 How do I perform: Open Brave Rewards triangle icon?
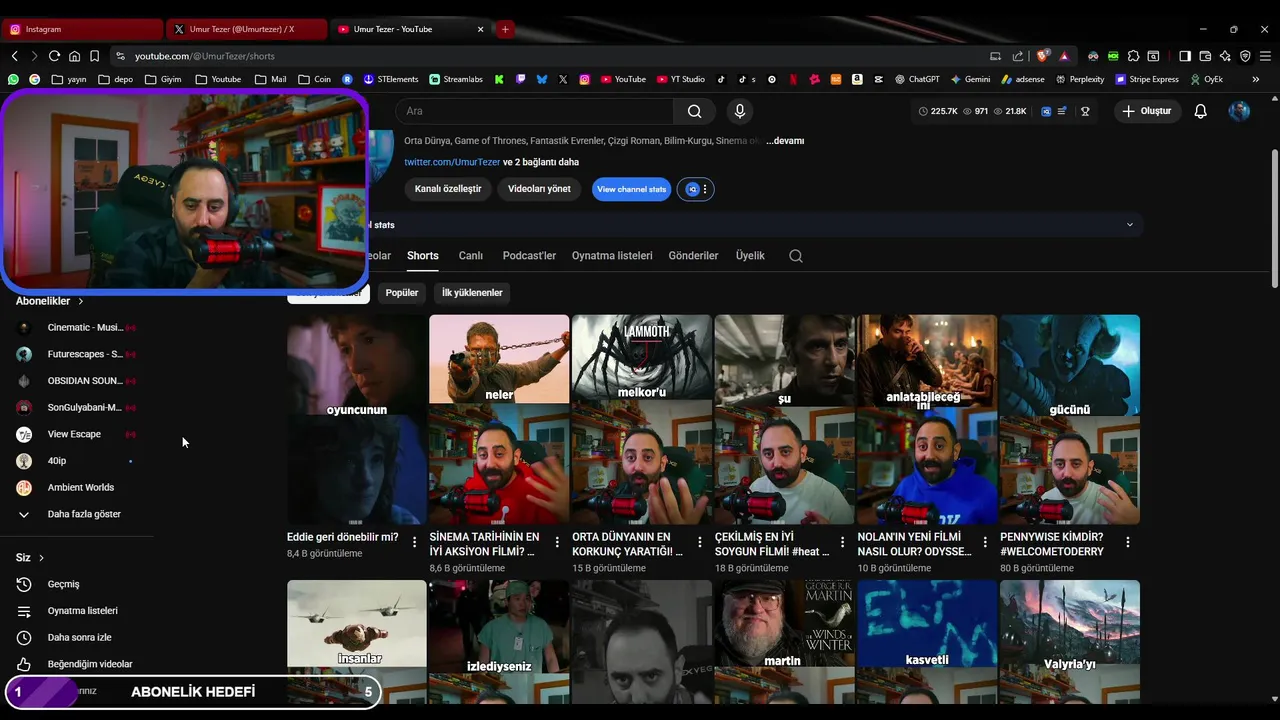coord(1063,56)
